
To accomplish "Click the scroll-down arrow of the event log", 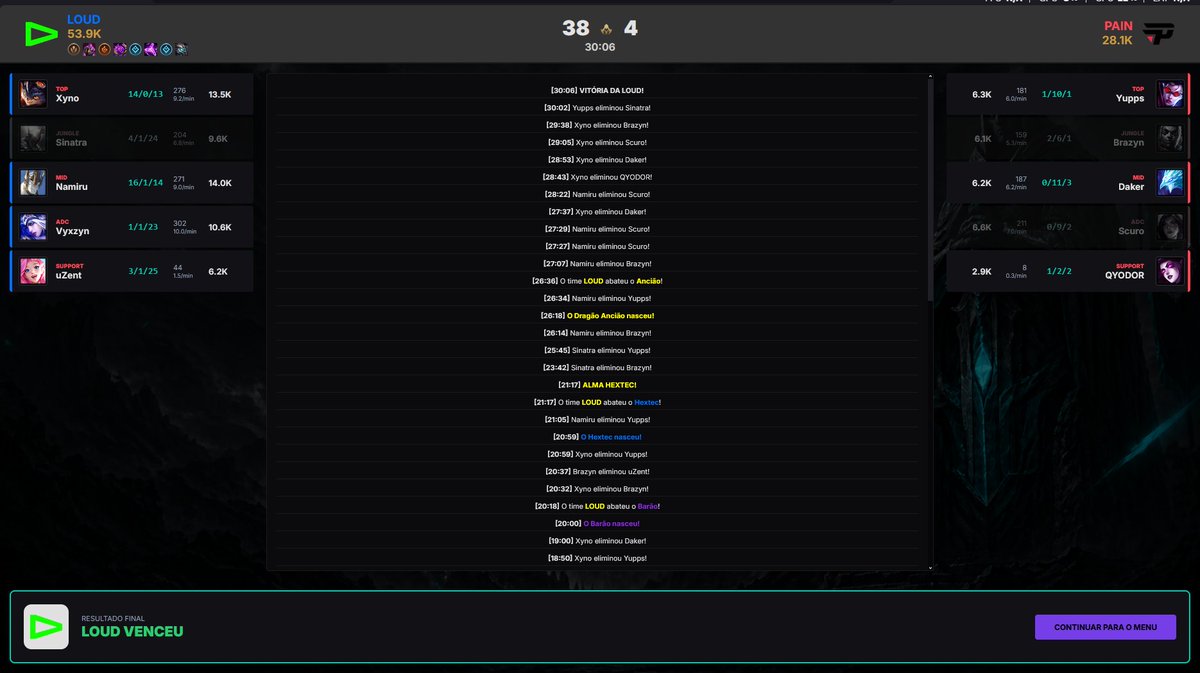I will point(931,567).
